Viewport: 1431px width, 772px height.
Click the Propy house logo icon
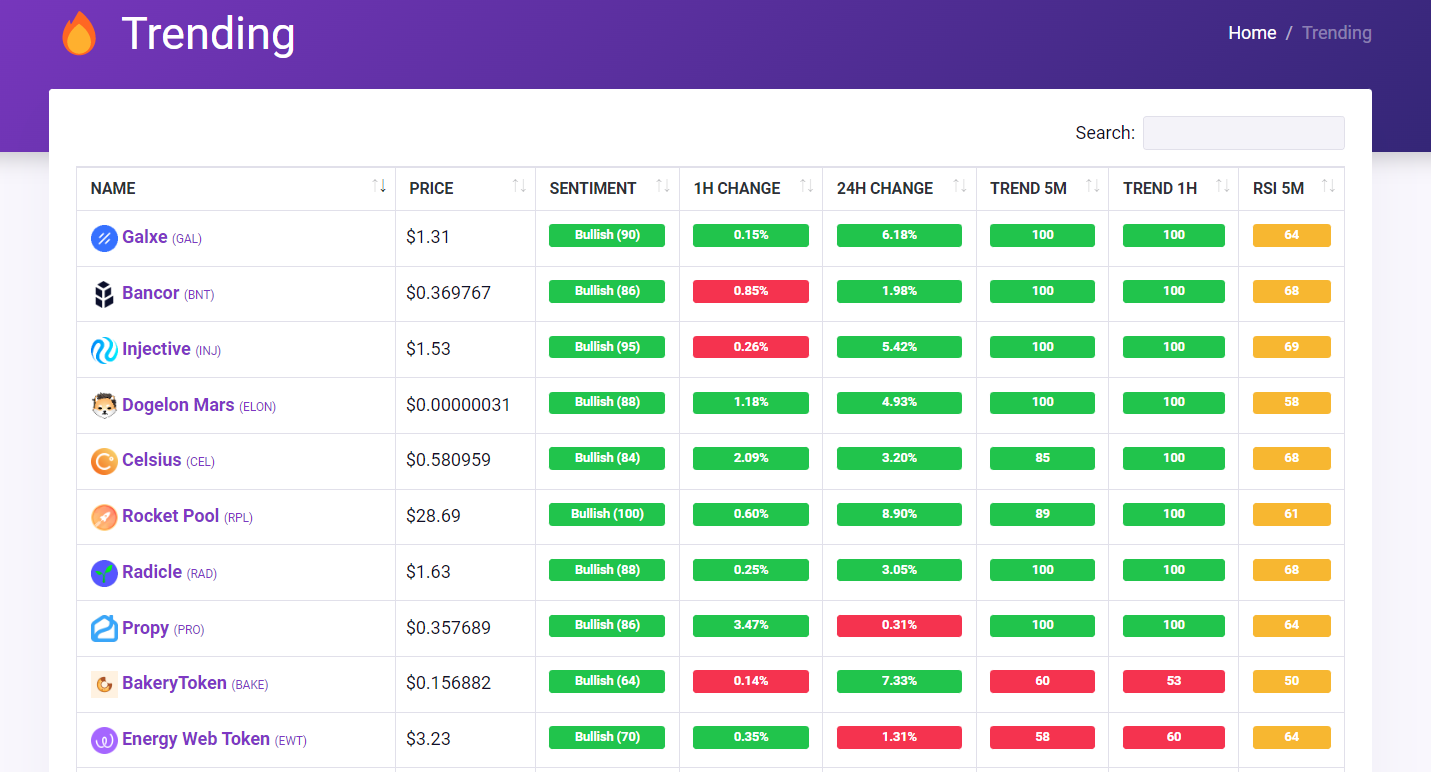[x=104, y=629]
